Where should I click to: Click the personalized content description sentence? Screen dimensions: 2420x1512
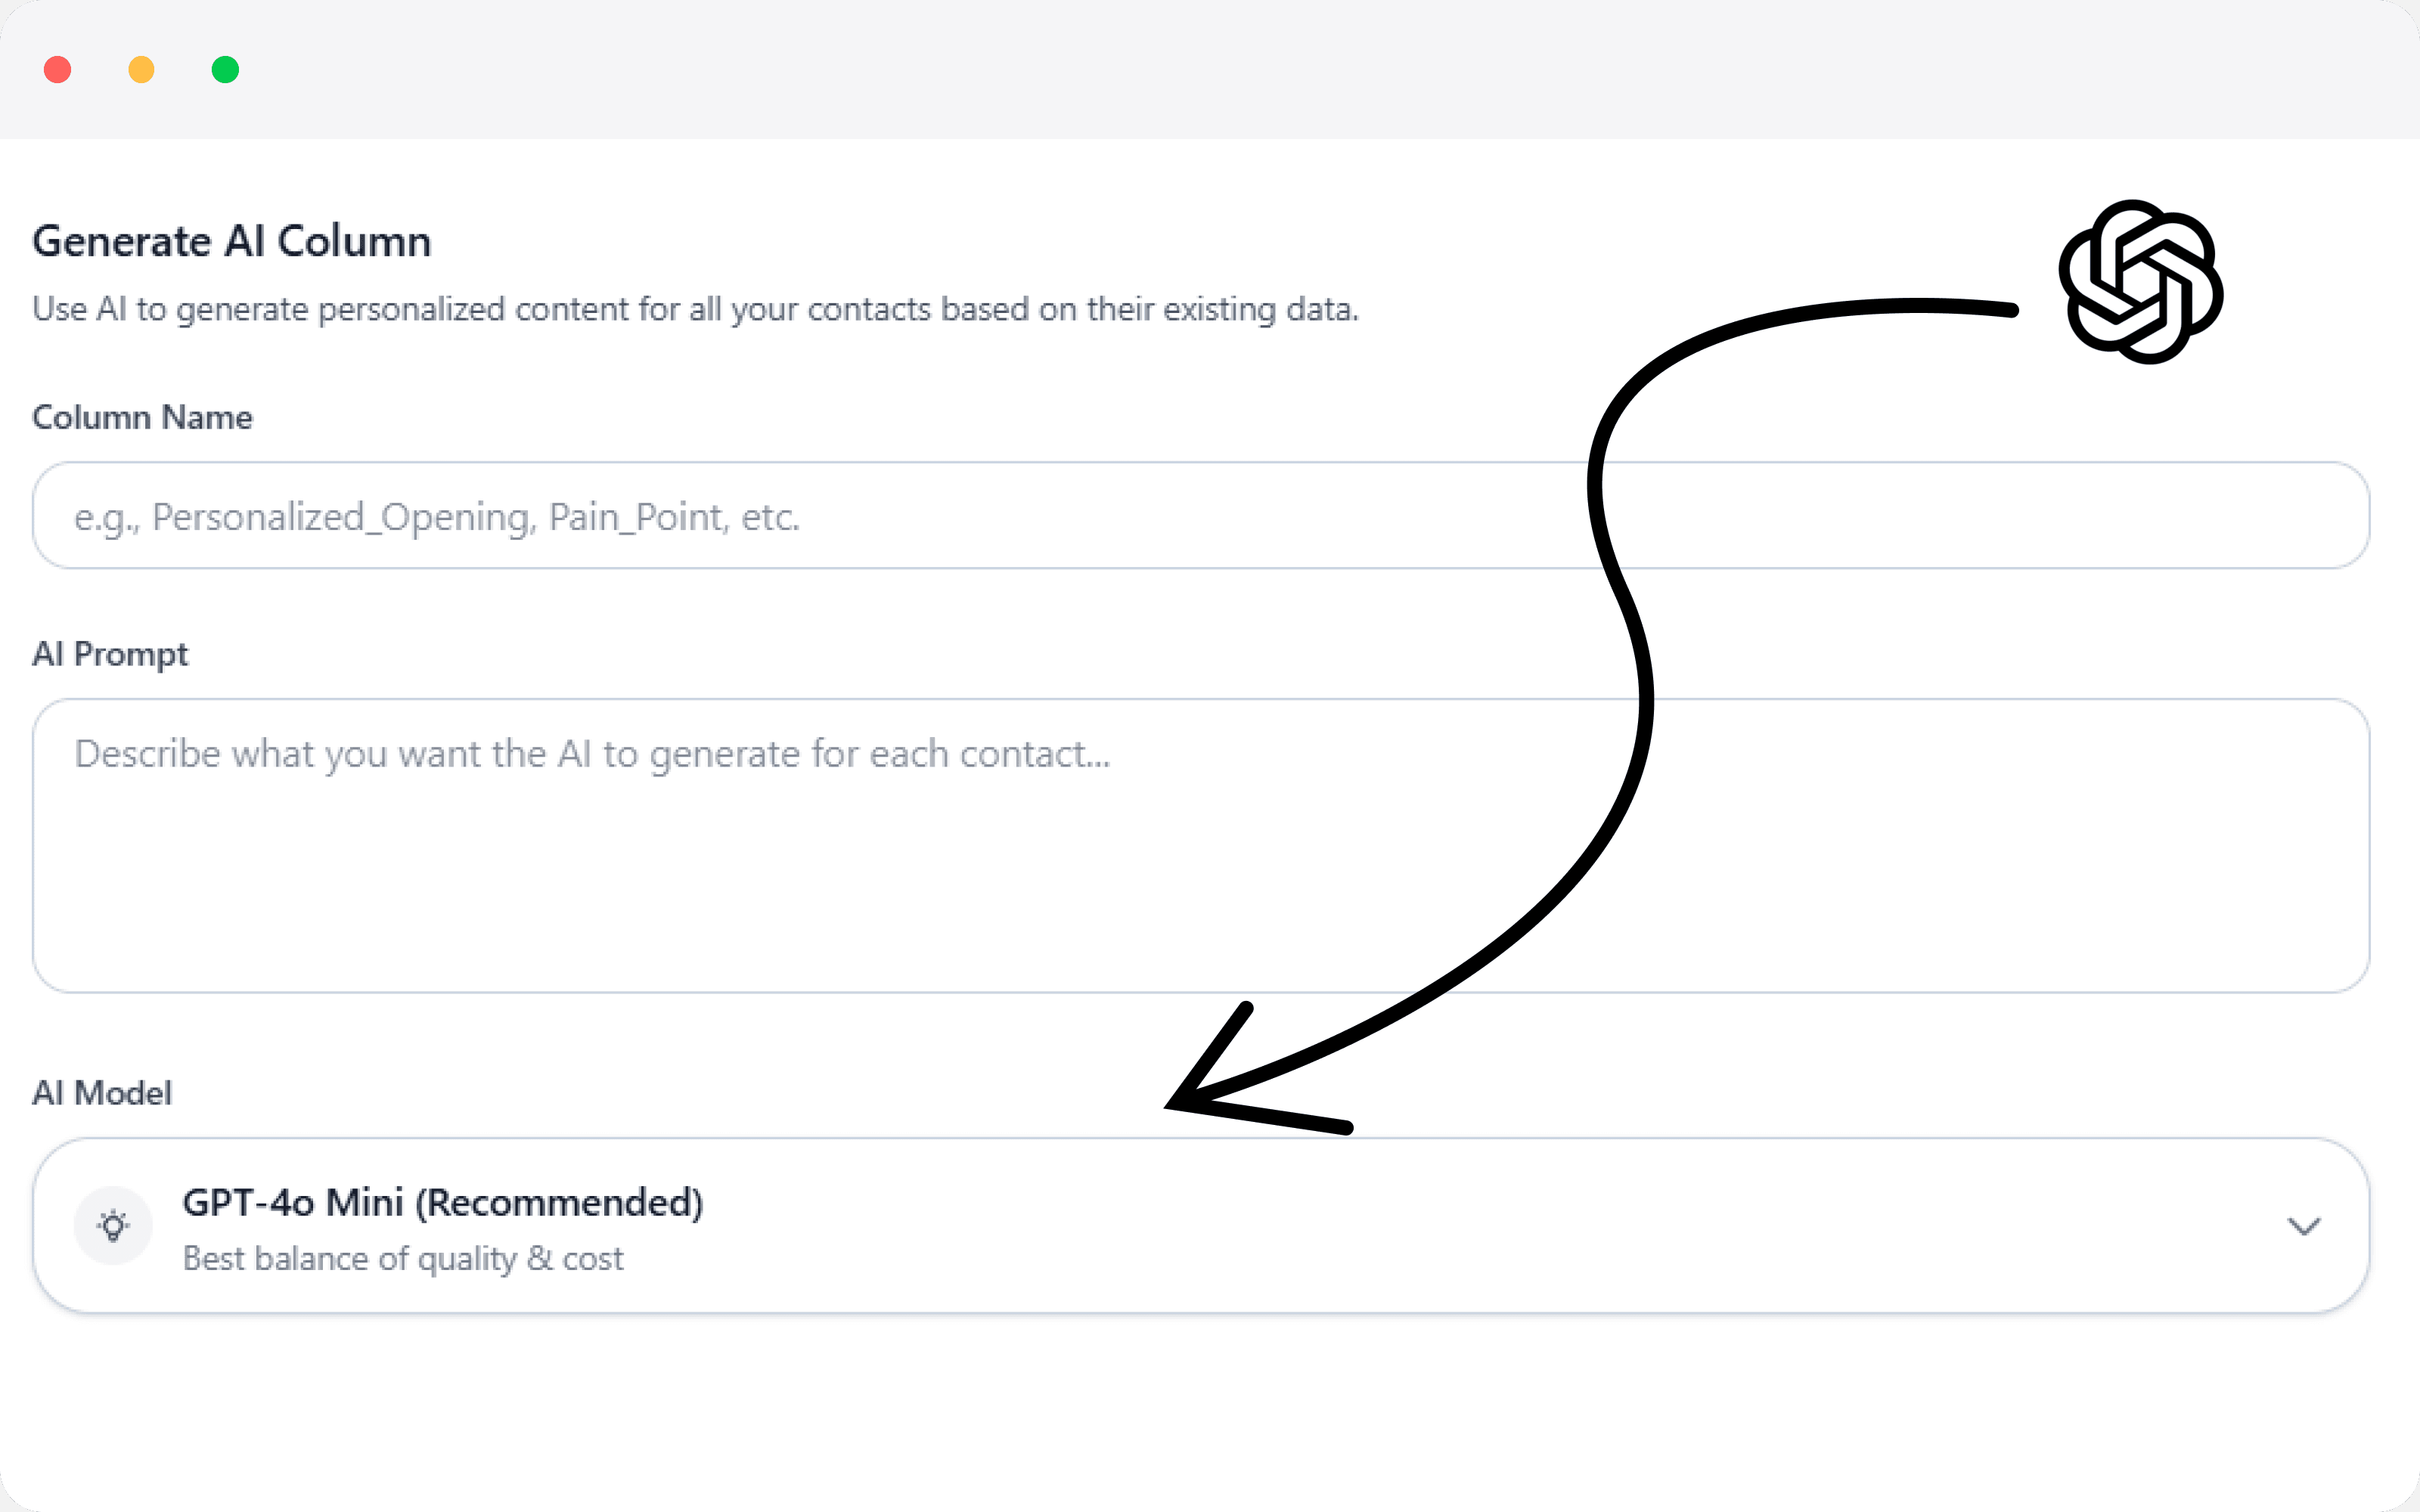coord(696,309)
